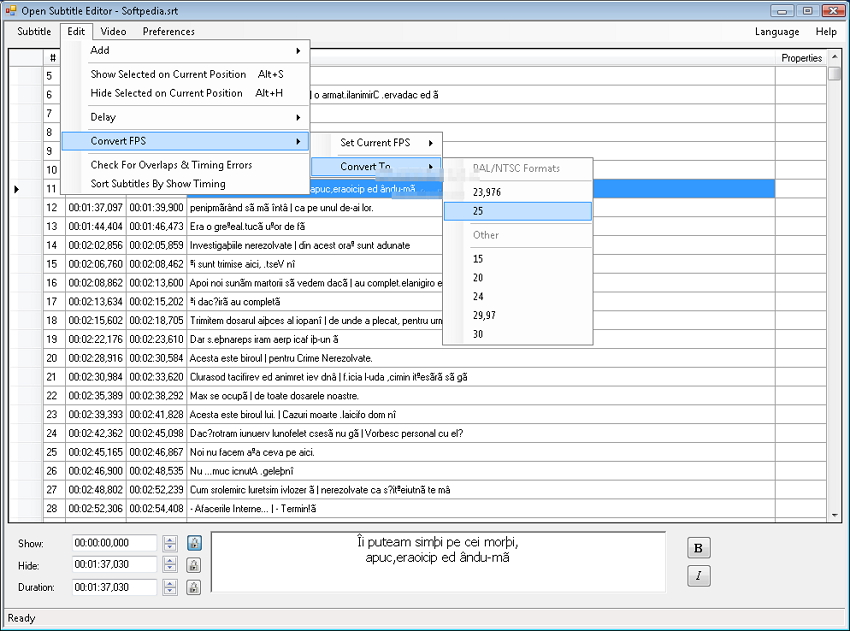Click the Hide time spinner arrows
This screenshot has height=631, width=850.
point(170,565)
